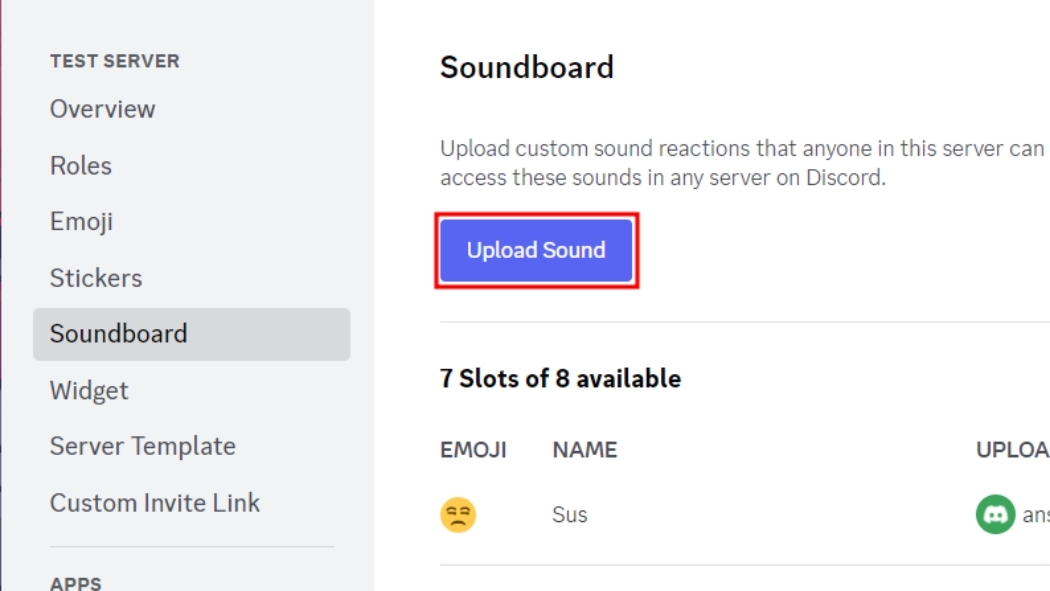Open the Server Template settings
The height and width of the screenshot is (591, 1050).
point(142,446)
